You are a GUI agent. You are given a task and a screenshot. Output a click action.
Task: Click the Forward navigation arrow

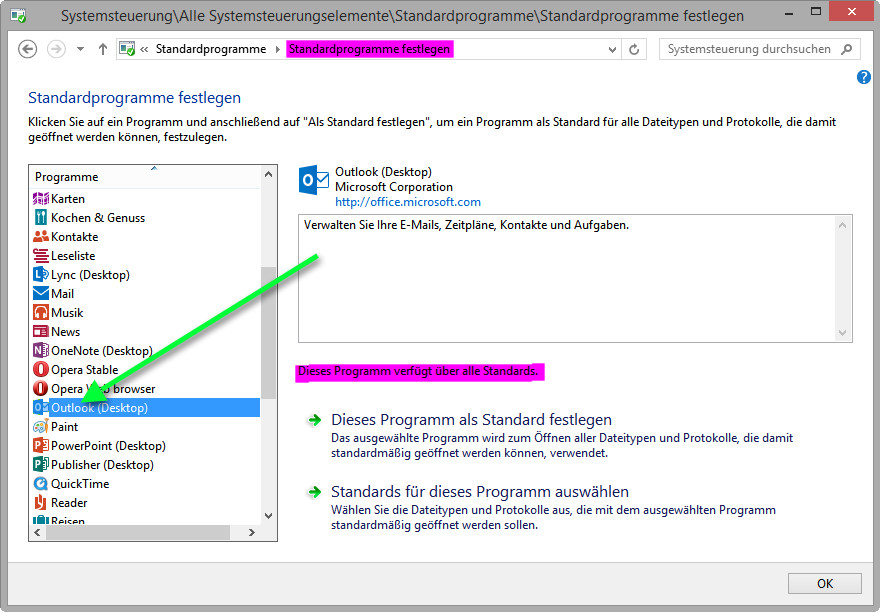click(56, 49)
